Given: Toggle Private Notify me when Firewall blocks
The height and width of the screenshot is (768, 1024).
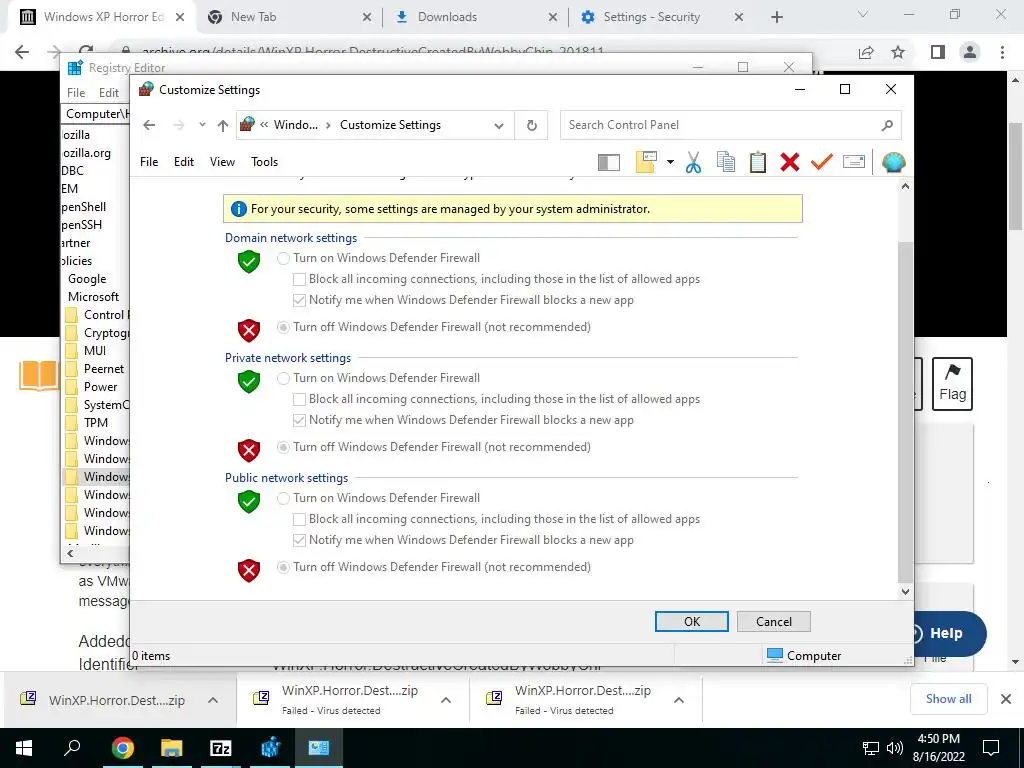Looking at the screenshot, I should coord(299,420).
